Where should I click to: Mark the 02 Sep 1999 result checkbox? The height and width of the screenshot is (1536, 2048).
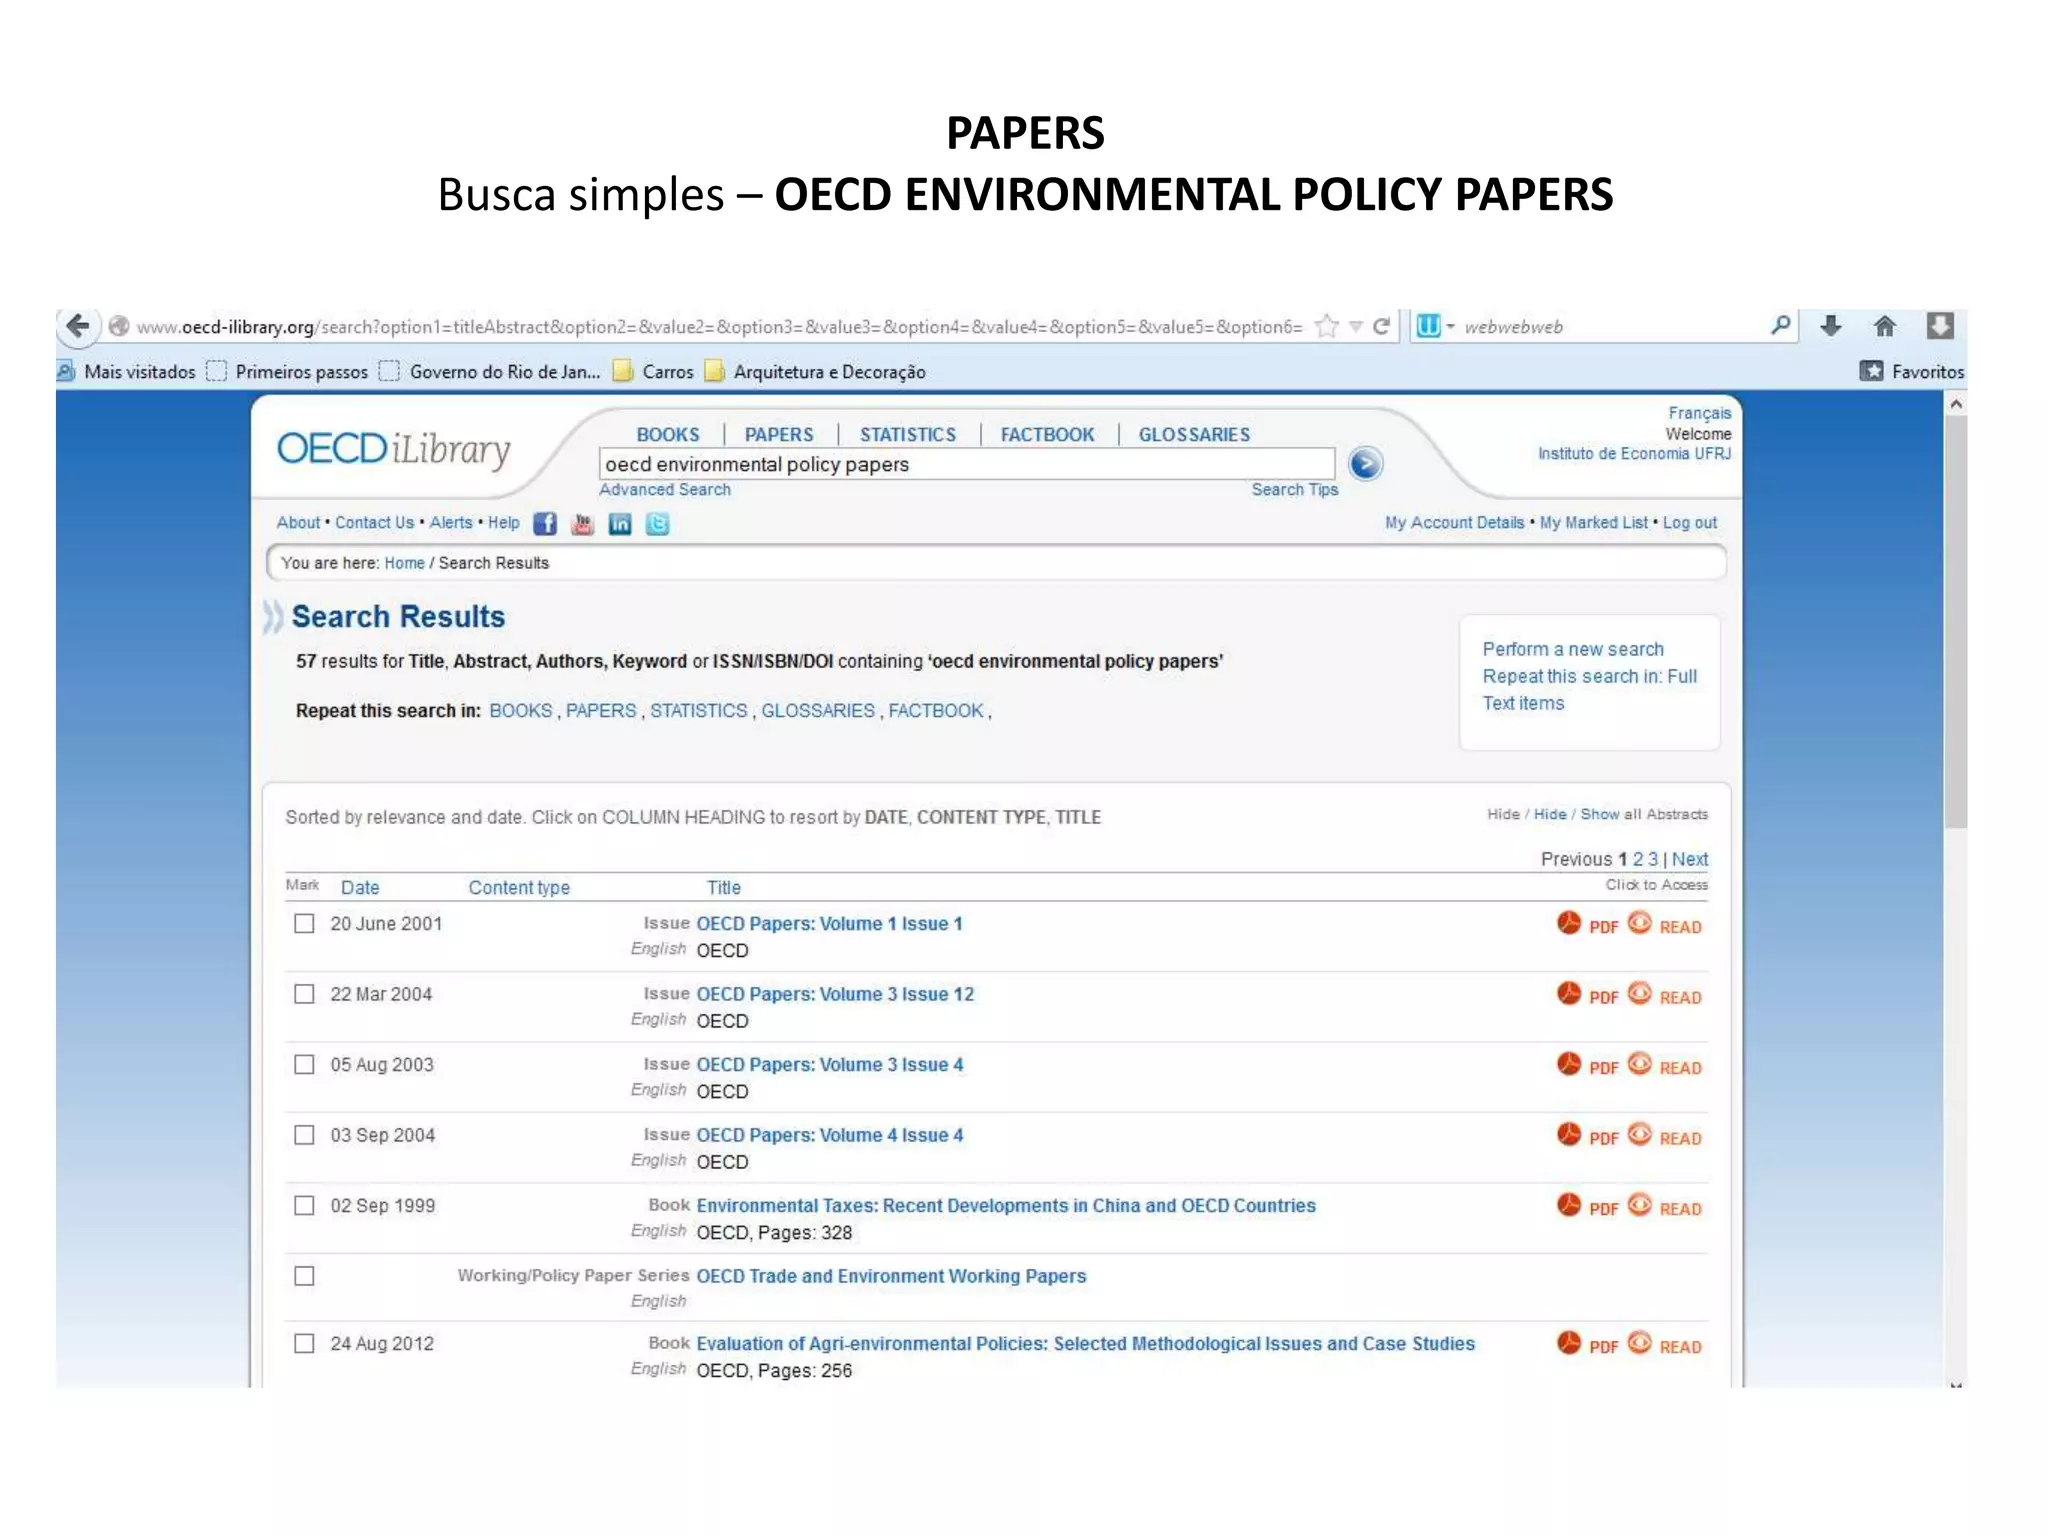pos(304,1205)
